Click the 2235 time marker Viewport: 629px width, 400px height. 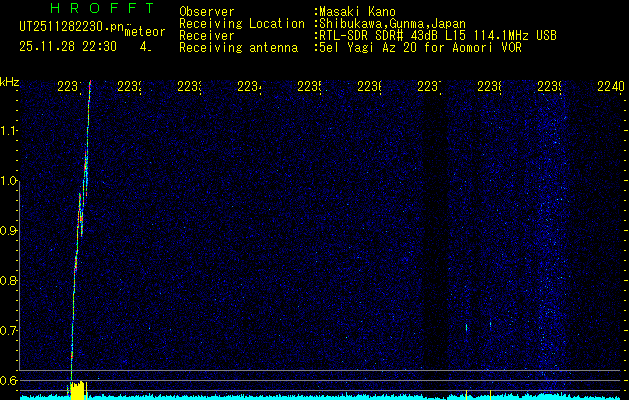[310, 86]
